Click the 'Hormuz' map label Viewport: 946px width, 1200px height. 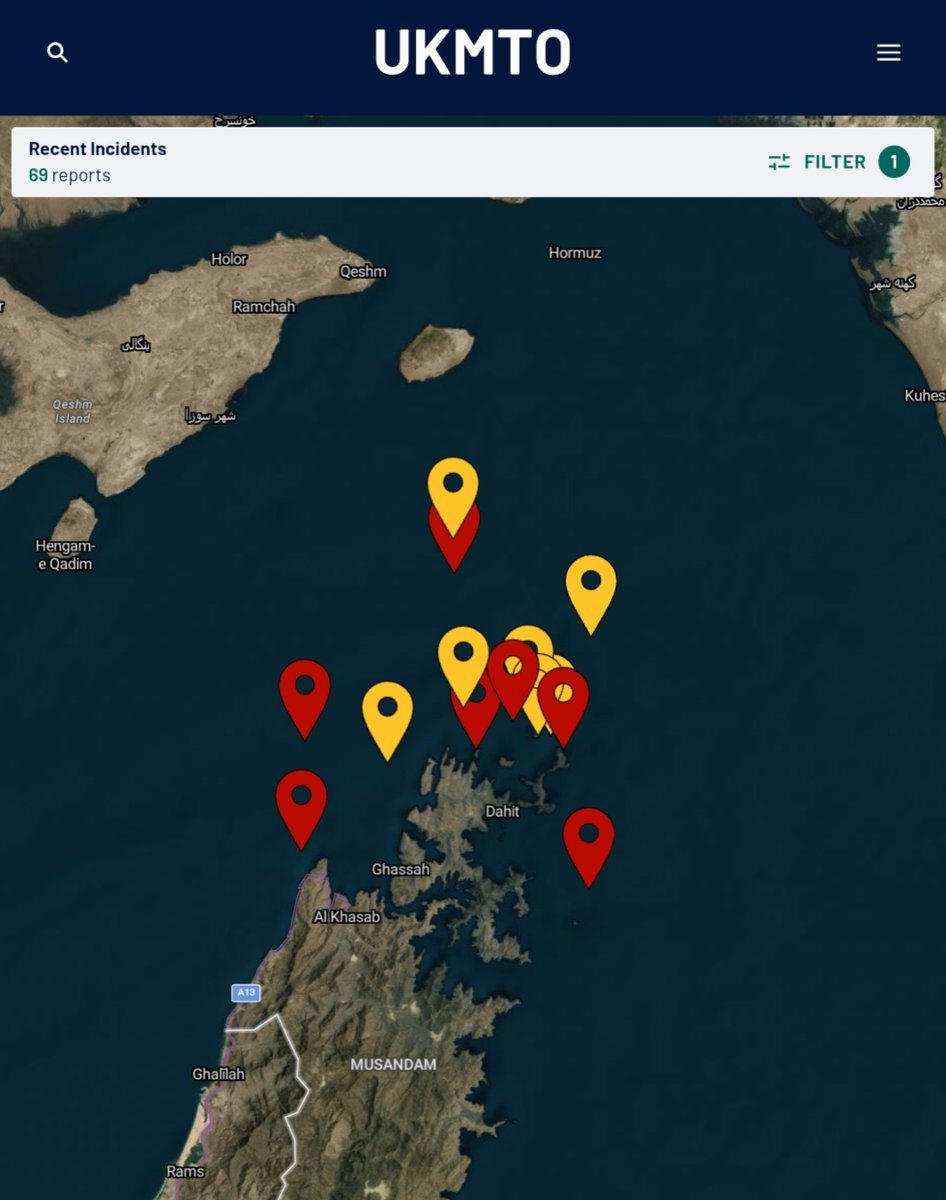click(x=575, y=253)
